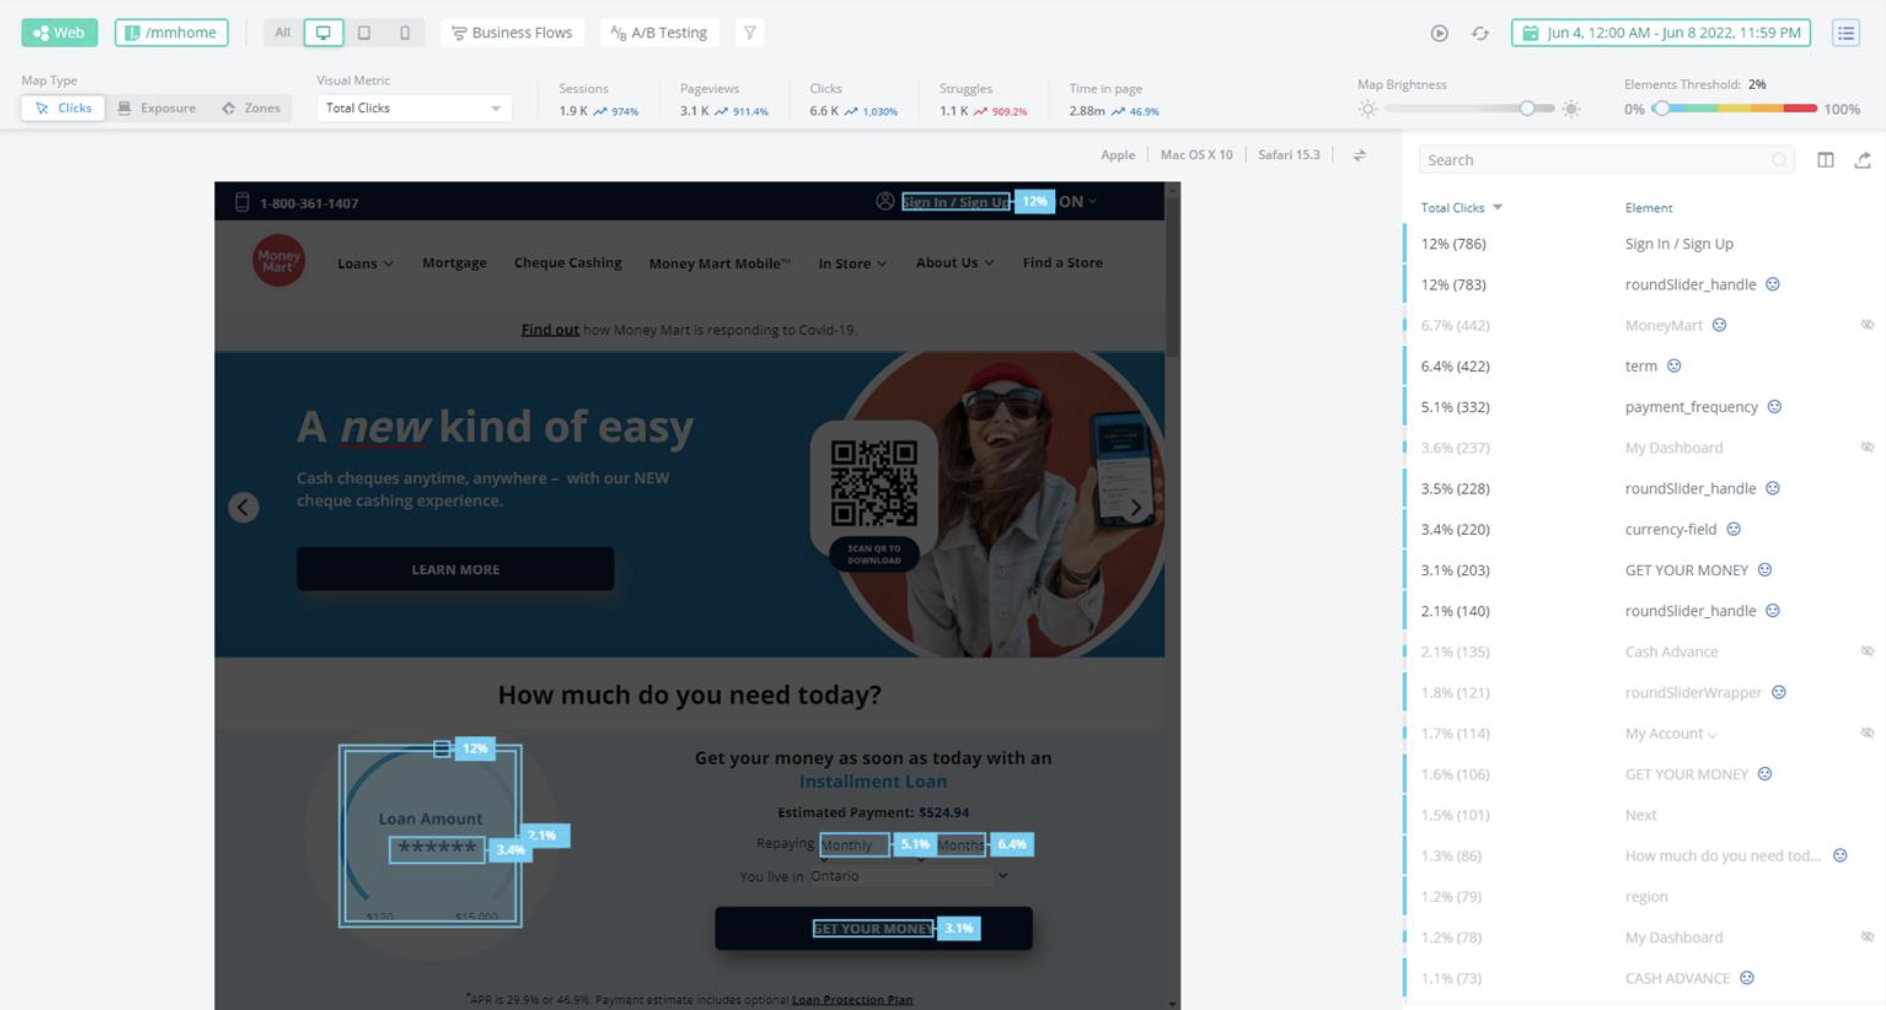This screenshot has height=1010, width=1886.
Task: Expand the Loans menu on the site
Action: click(365, 263)
